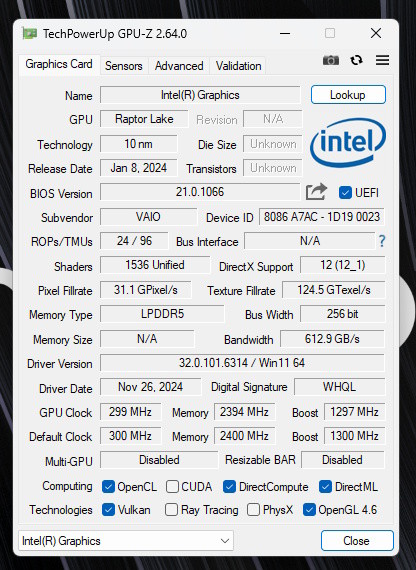Click the BIOS export share icon
The width and height of the screenshot is (416, 570).
click(316, 192)
